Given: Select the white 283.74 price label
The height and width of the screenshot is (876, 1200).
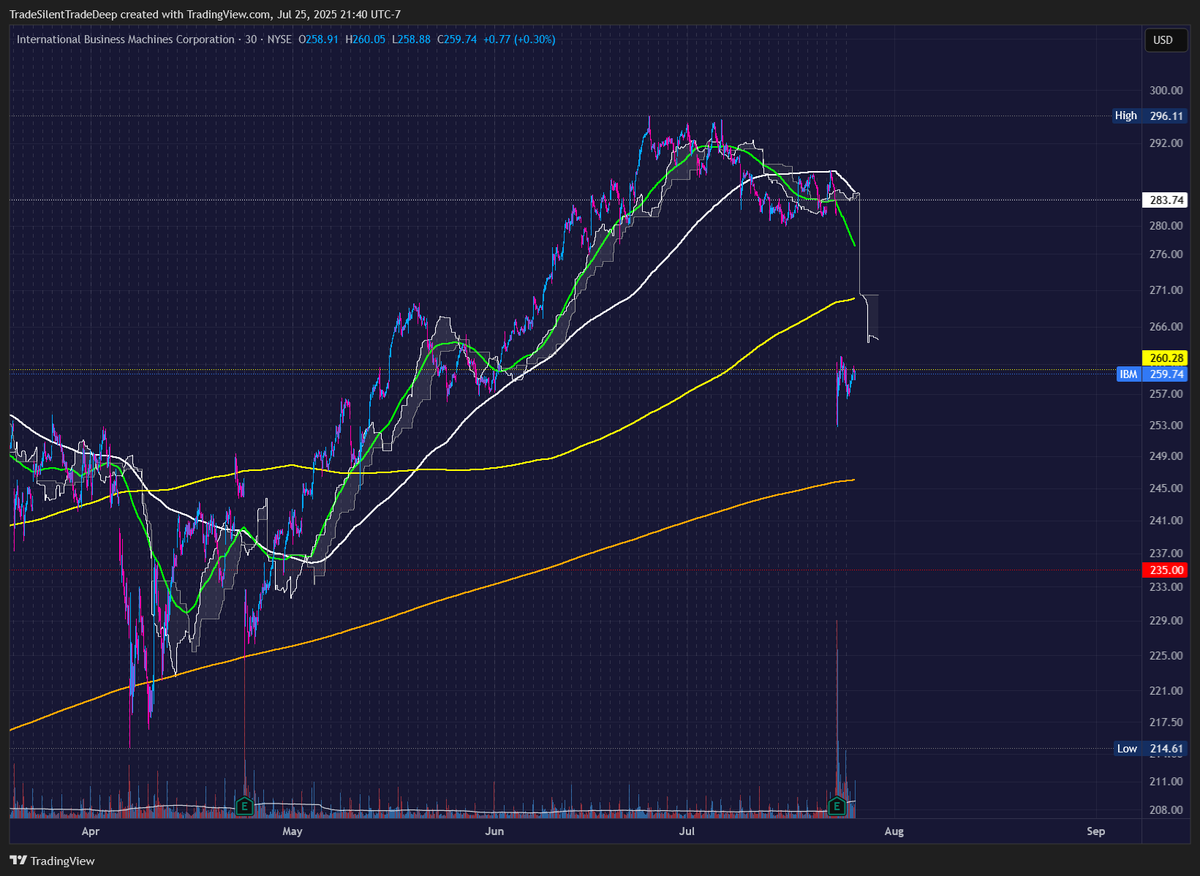Looking at the screenshot, I should point(1164,200).
